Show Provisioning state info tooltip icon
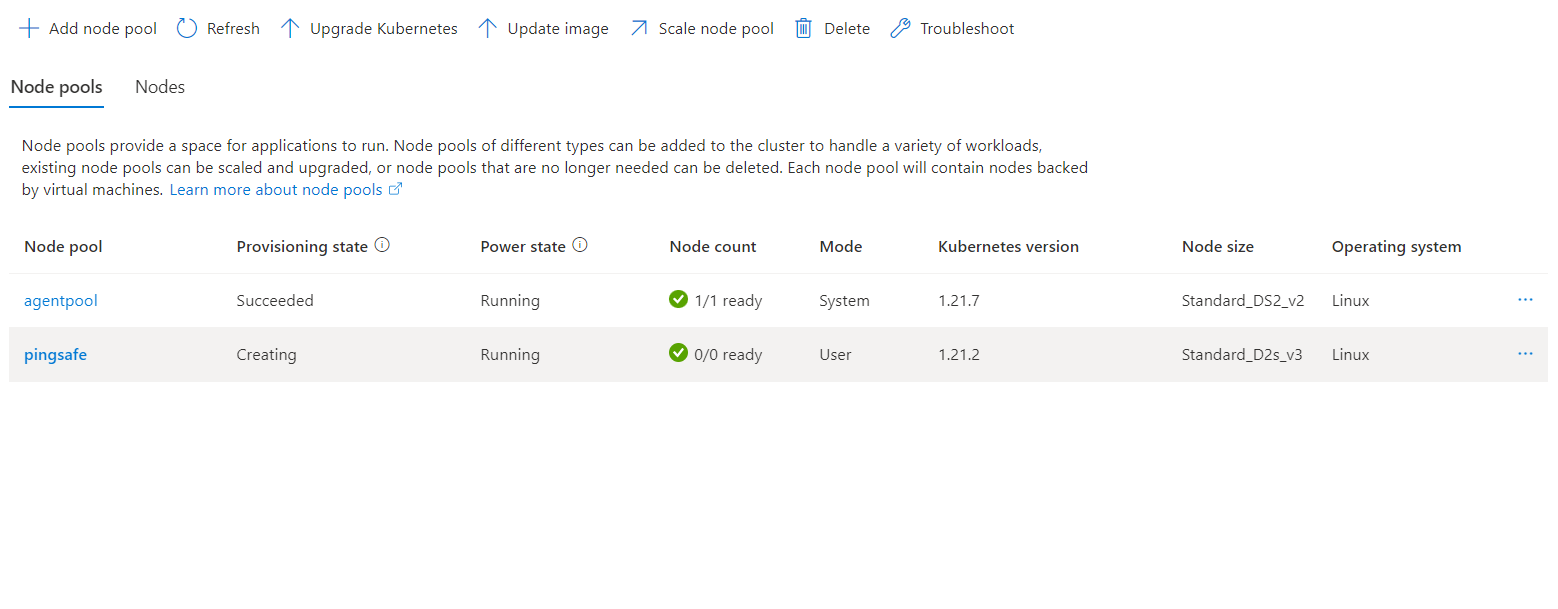 click(x=382, y=246)
